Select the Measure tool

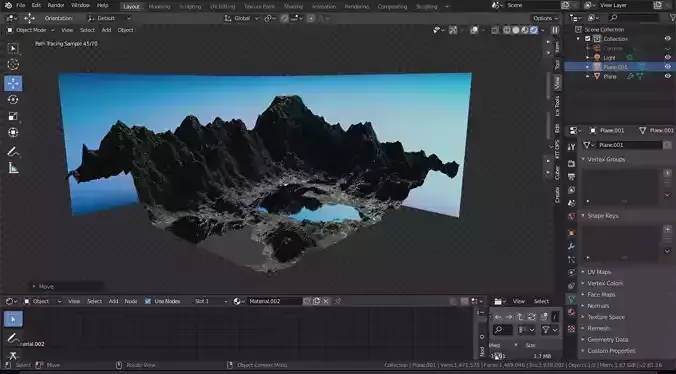(x=13, y=168)
